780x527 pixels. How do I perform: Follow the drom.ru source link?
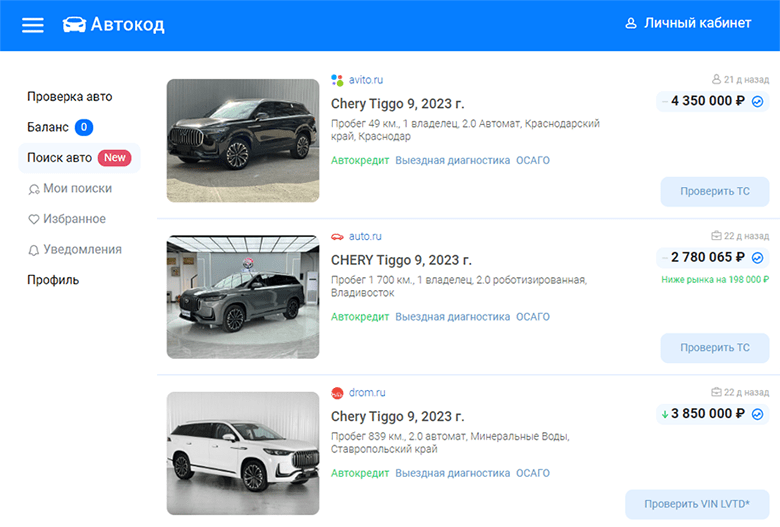tap(367, 393)
